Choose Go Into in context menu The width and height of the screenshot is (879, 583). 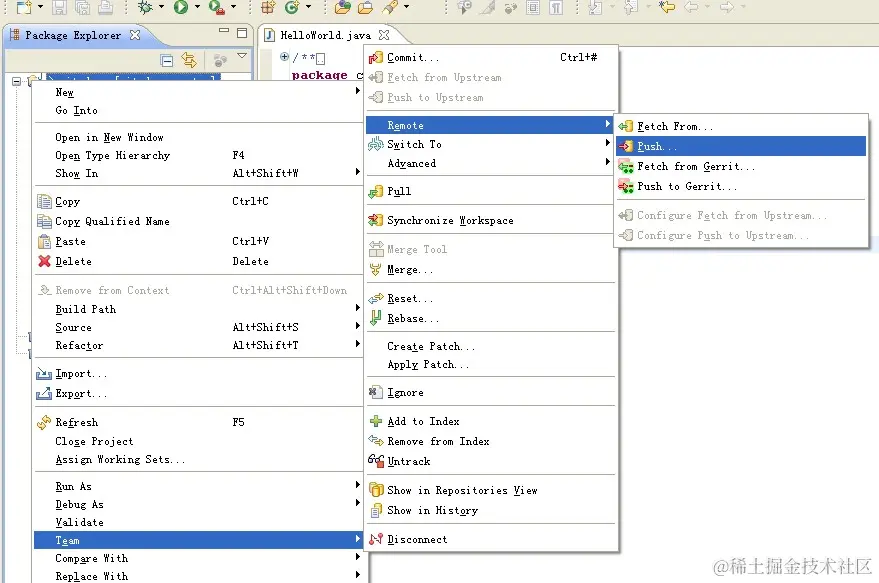pyautogui.click(x=198, y=110)
